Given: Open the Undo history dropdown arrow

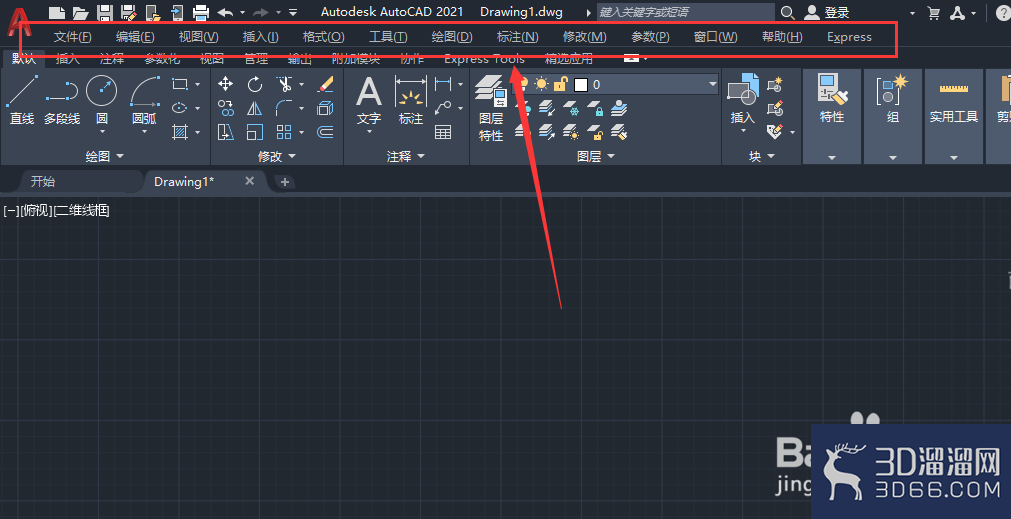Looking at the screenshot, I should (242, 12).
